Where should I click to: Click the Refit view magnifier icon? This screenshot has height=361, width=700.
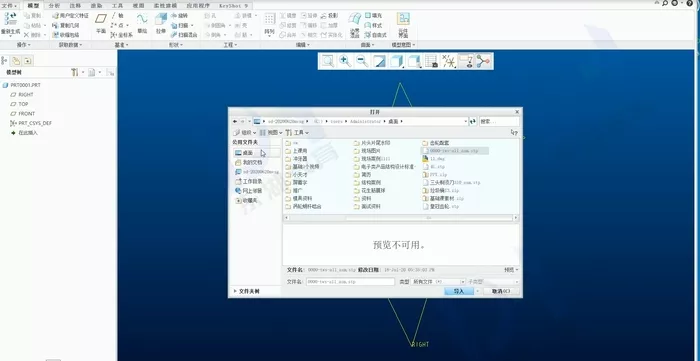(x=328, y=61)
